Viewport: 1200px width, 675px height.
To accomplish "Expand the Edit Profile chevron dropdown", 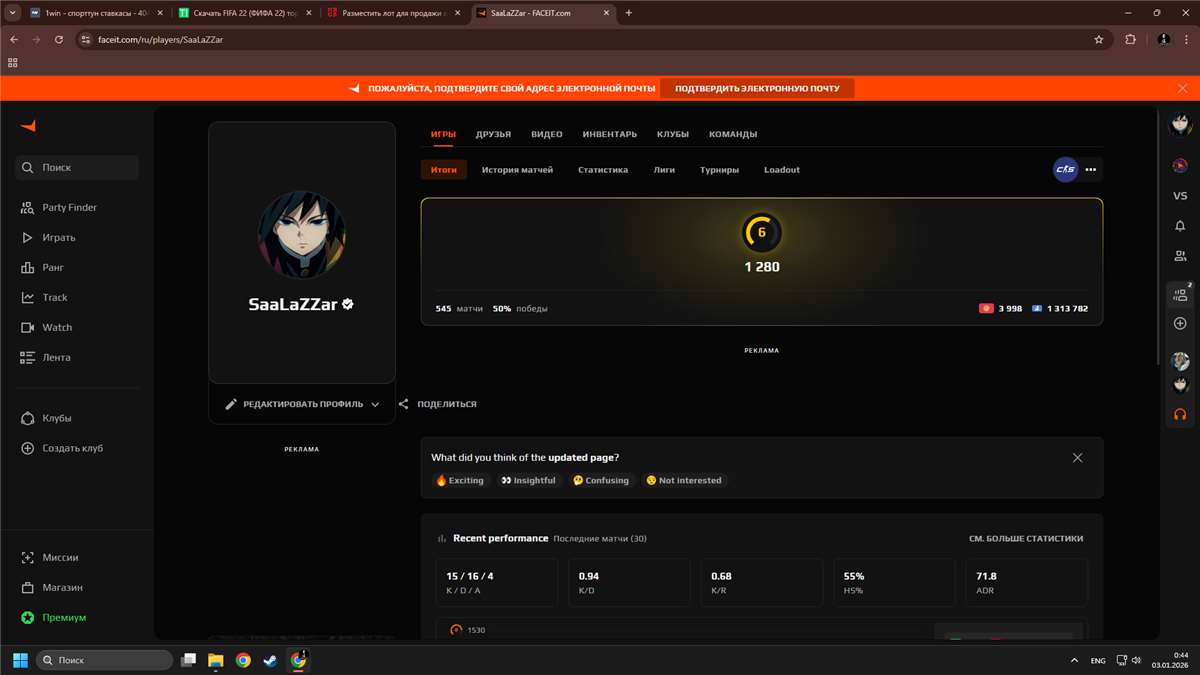I will point(375,405).
